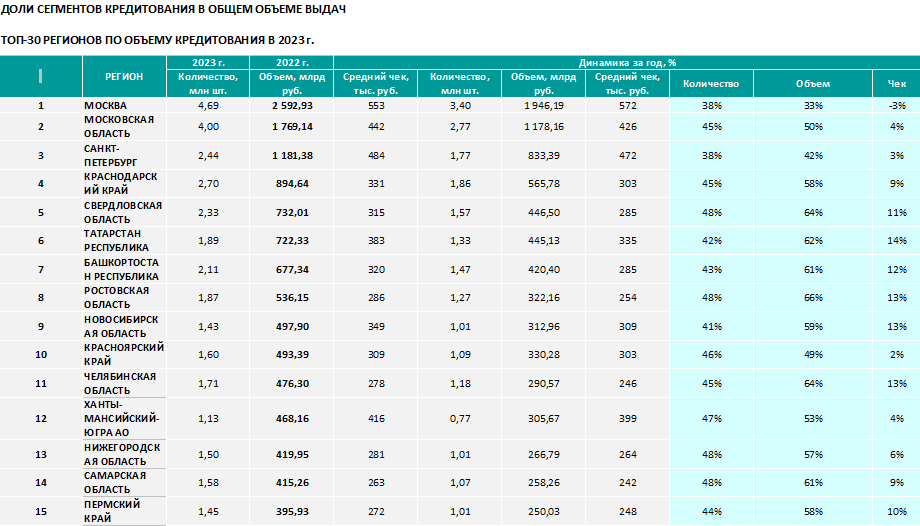Viewport: 920px width, 526px height.
Task: Click the '47%' quantity dynamics cell
Action: click(712, 419)
